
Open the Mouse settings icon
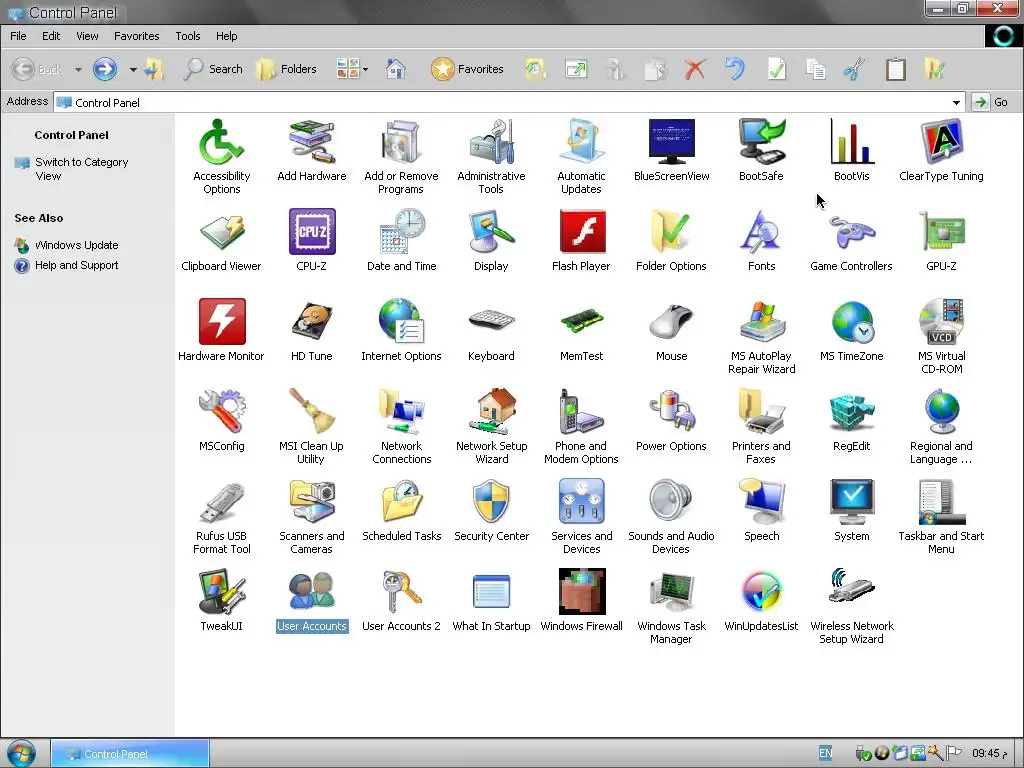pyautogui.click(x=671, y=322)
